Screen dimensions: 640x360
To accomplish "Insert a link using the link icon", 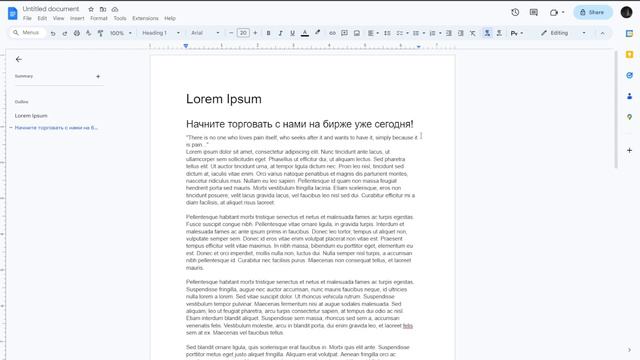I will coord(332,33).
